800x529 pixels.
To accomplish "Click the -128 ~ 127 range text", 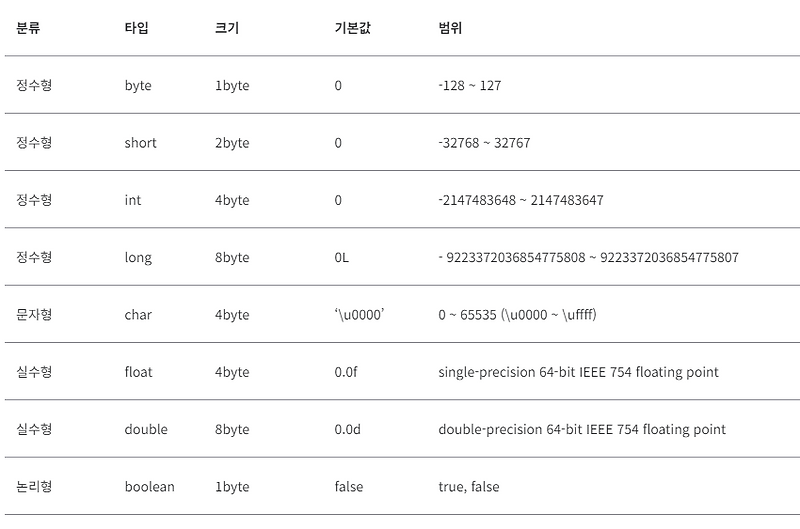I will click(x=470, y=85).
